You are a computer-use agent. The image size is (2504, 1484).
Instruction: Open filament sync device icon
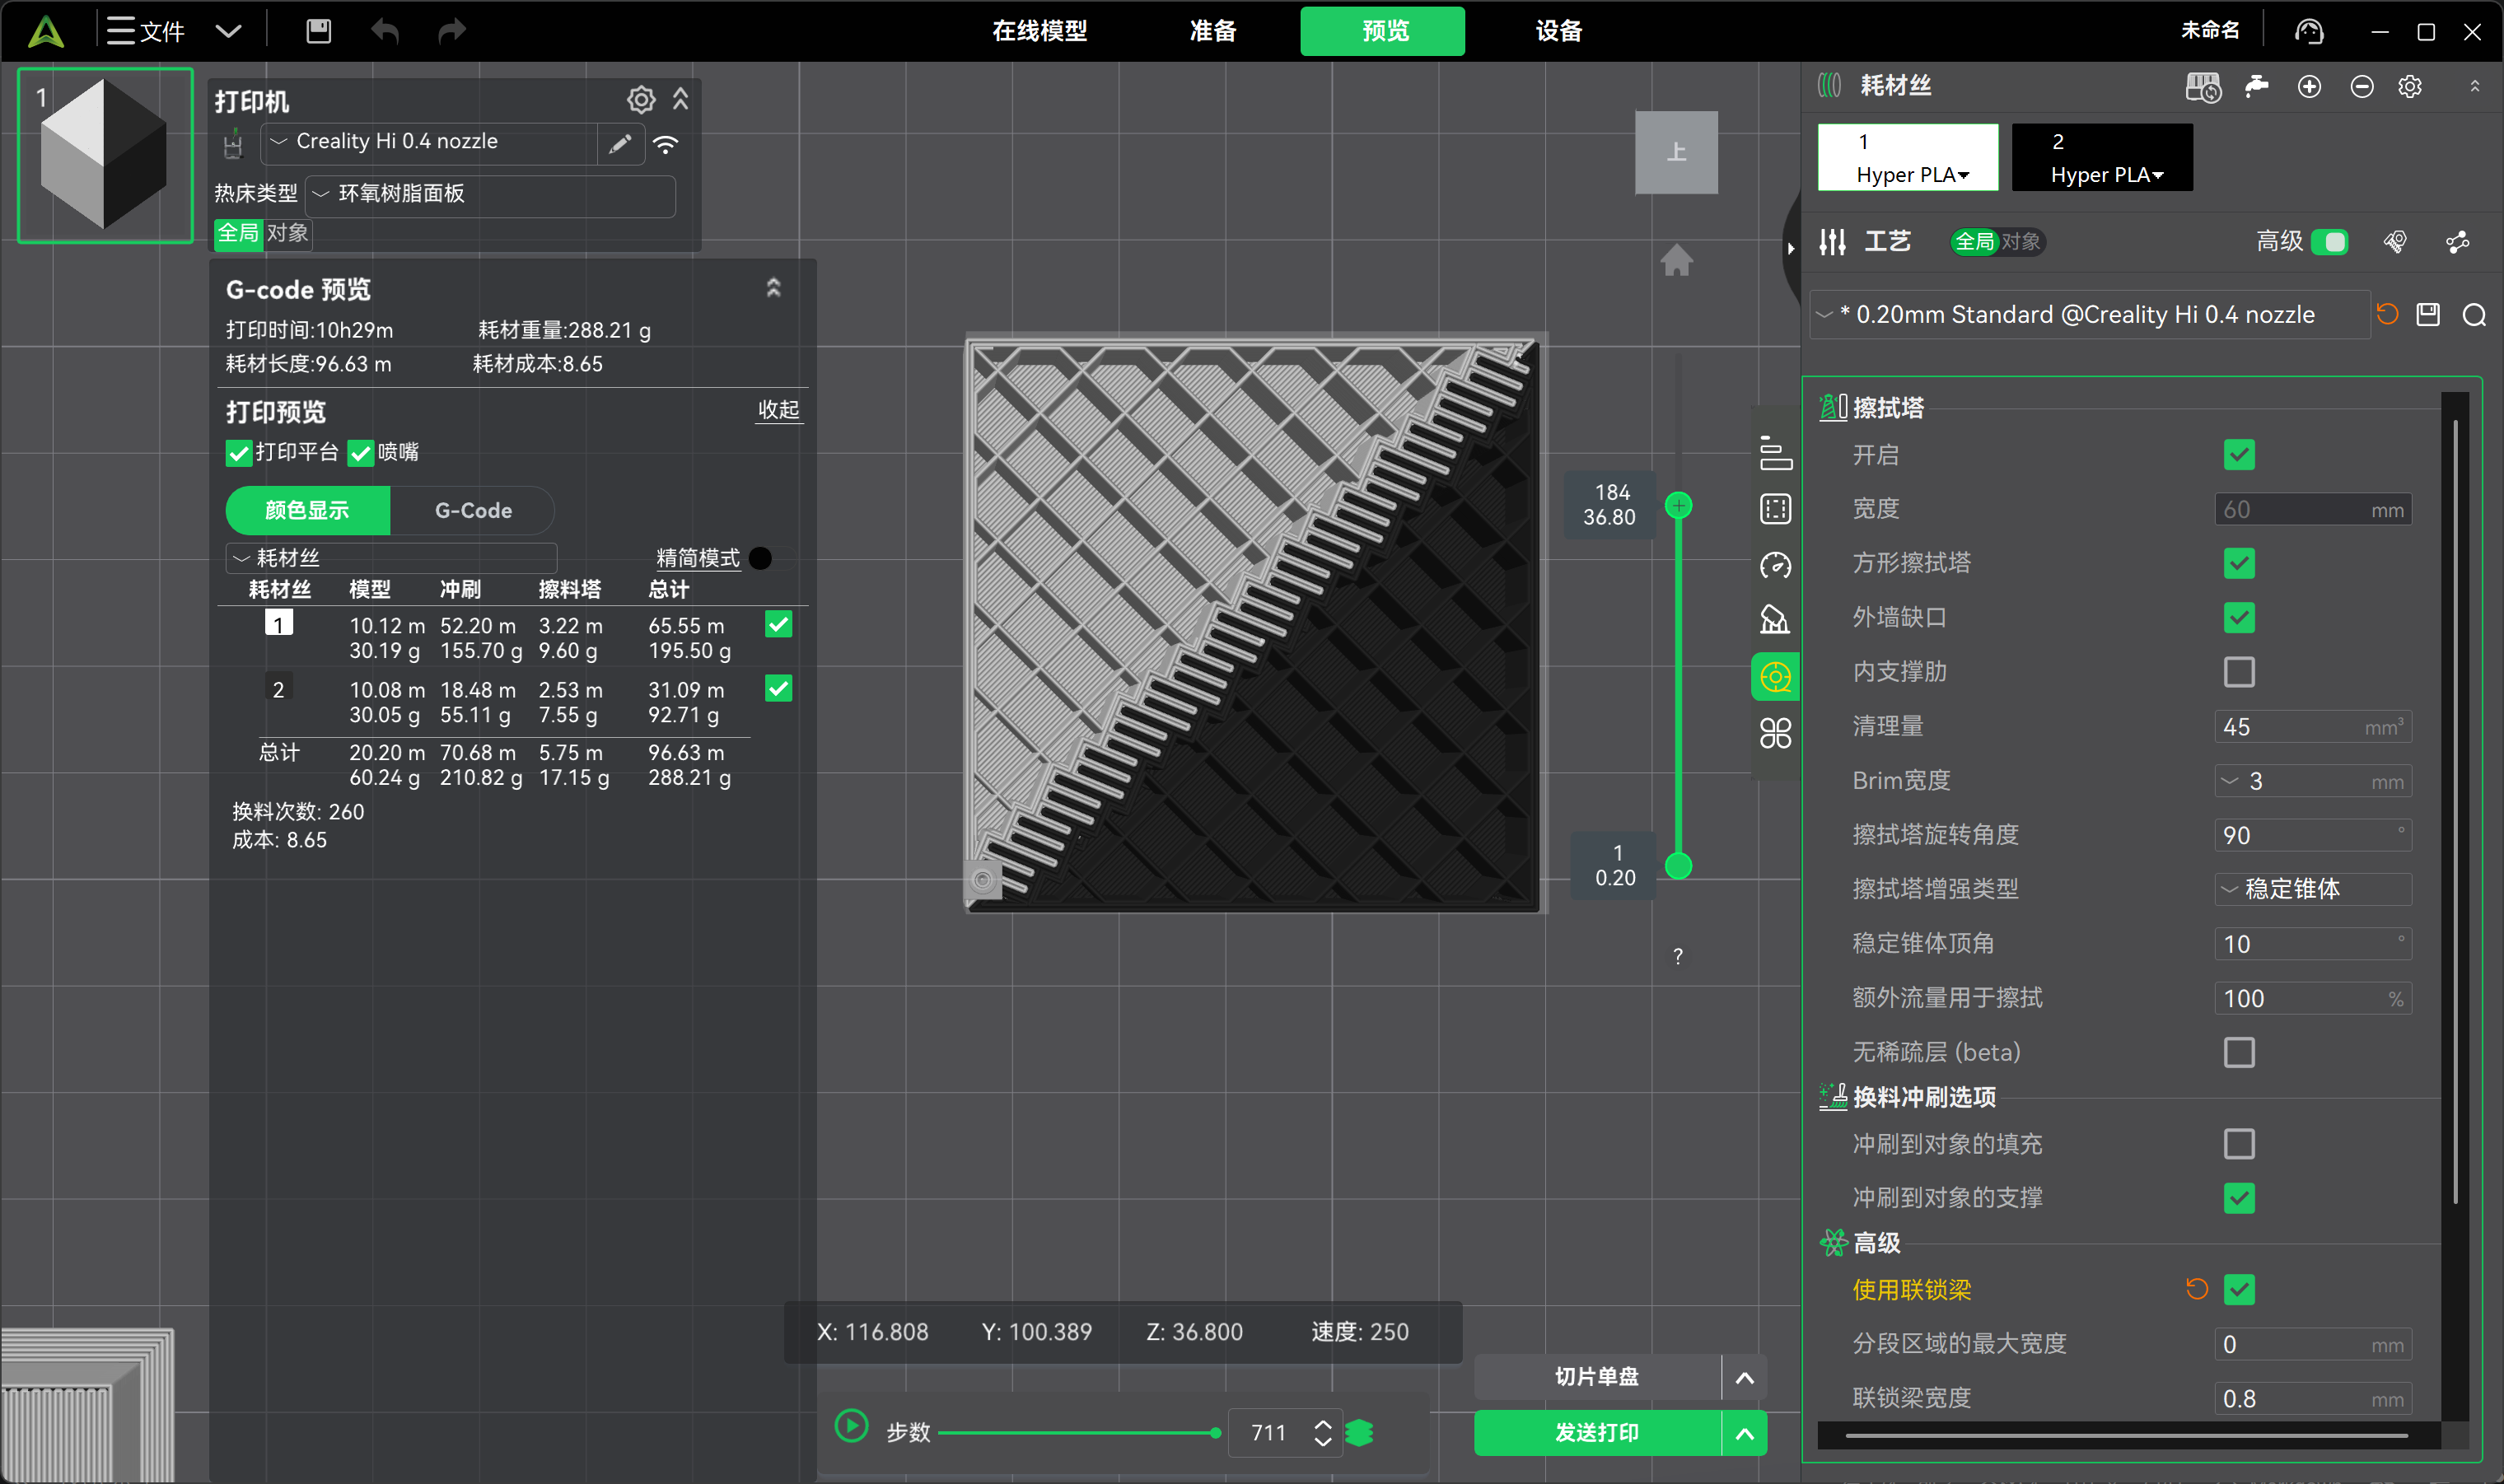pos(2203,87)
